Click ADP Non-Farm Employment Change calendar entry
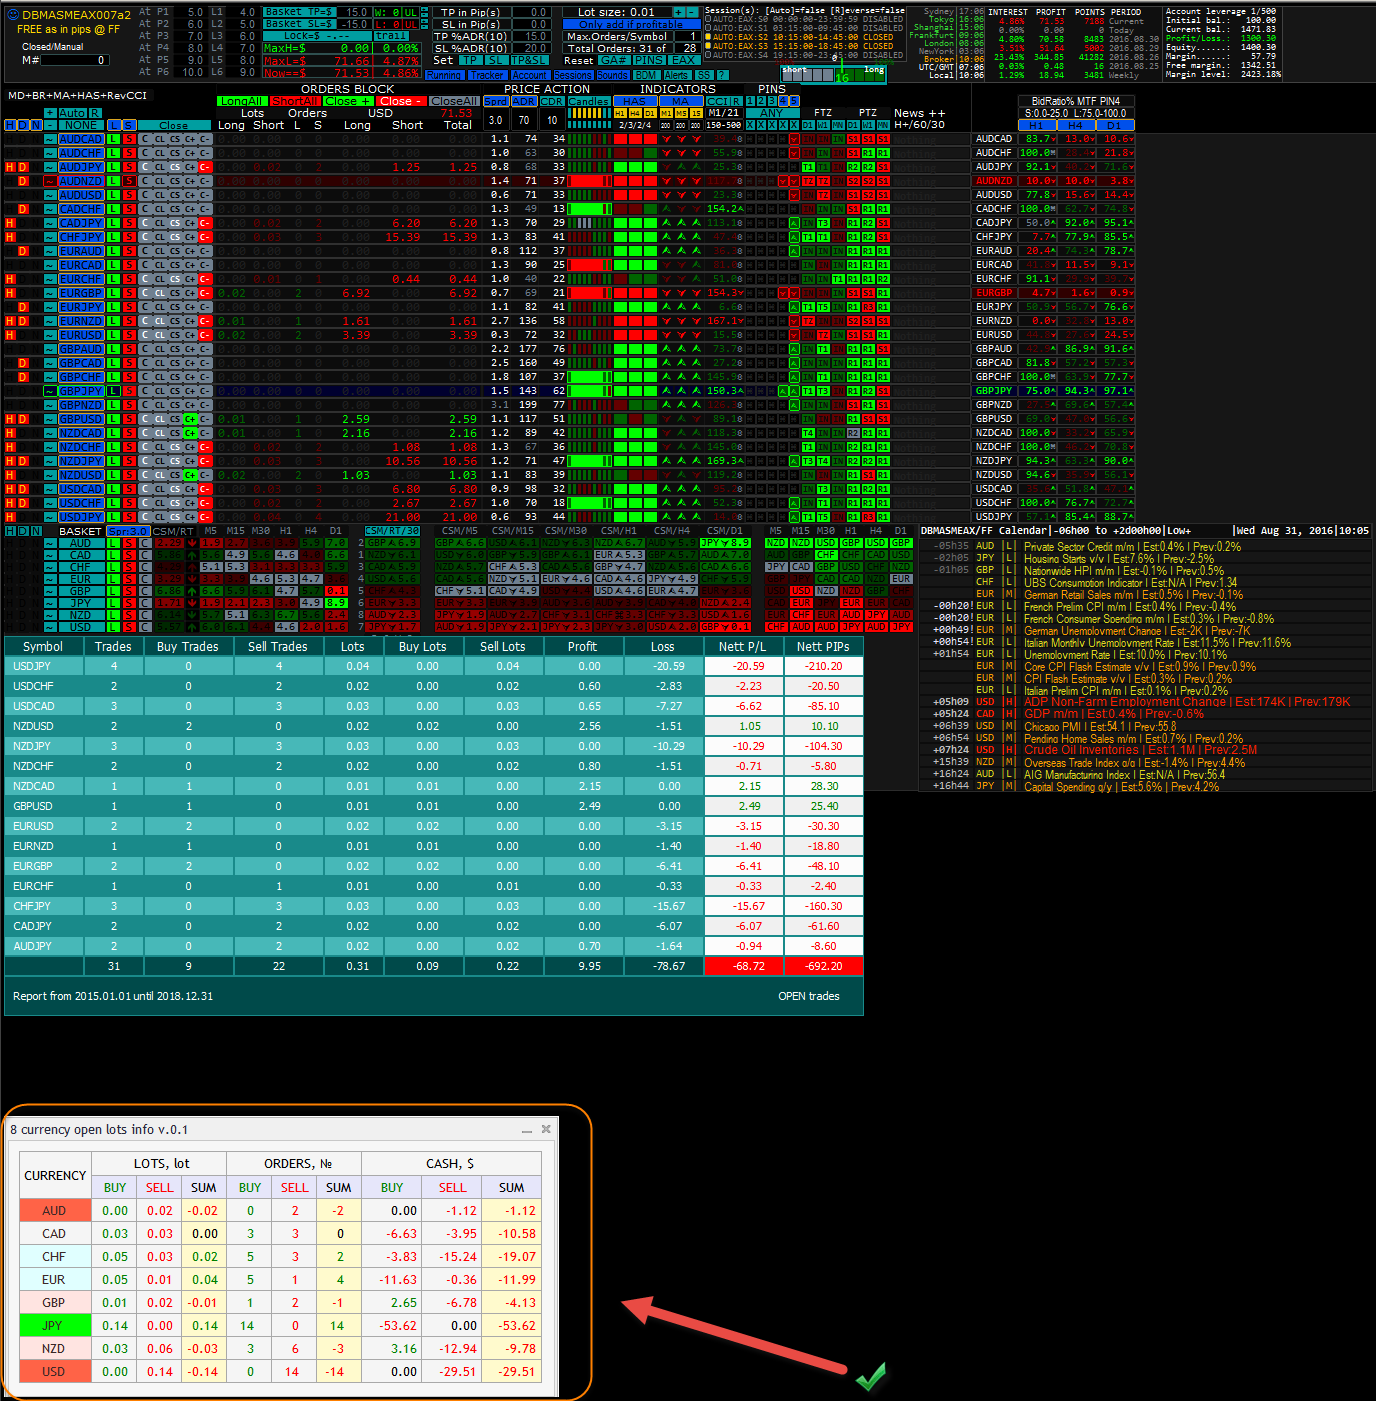This screenshot has width=1376, height=1401. coord(1187,701)
